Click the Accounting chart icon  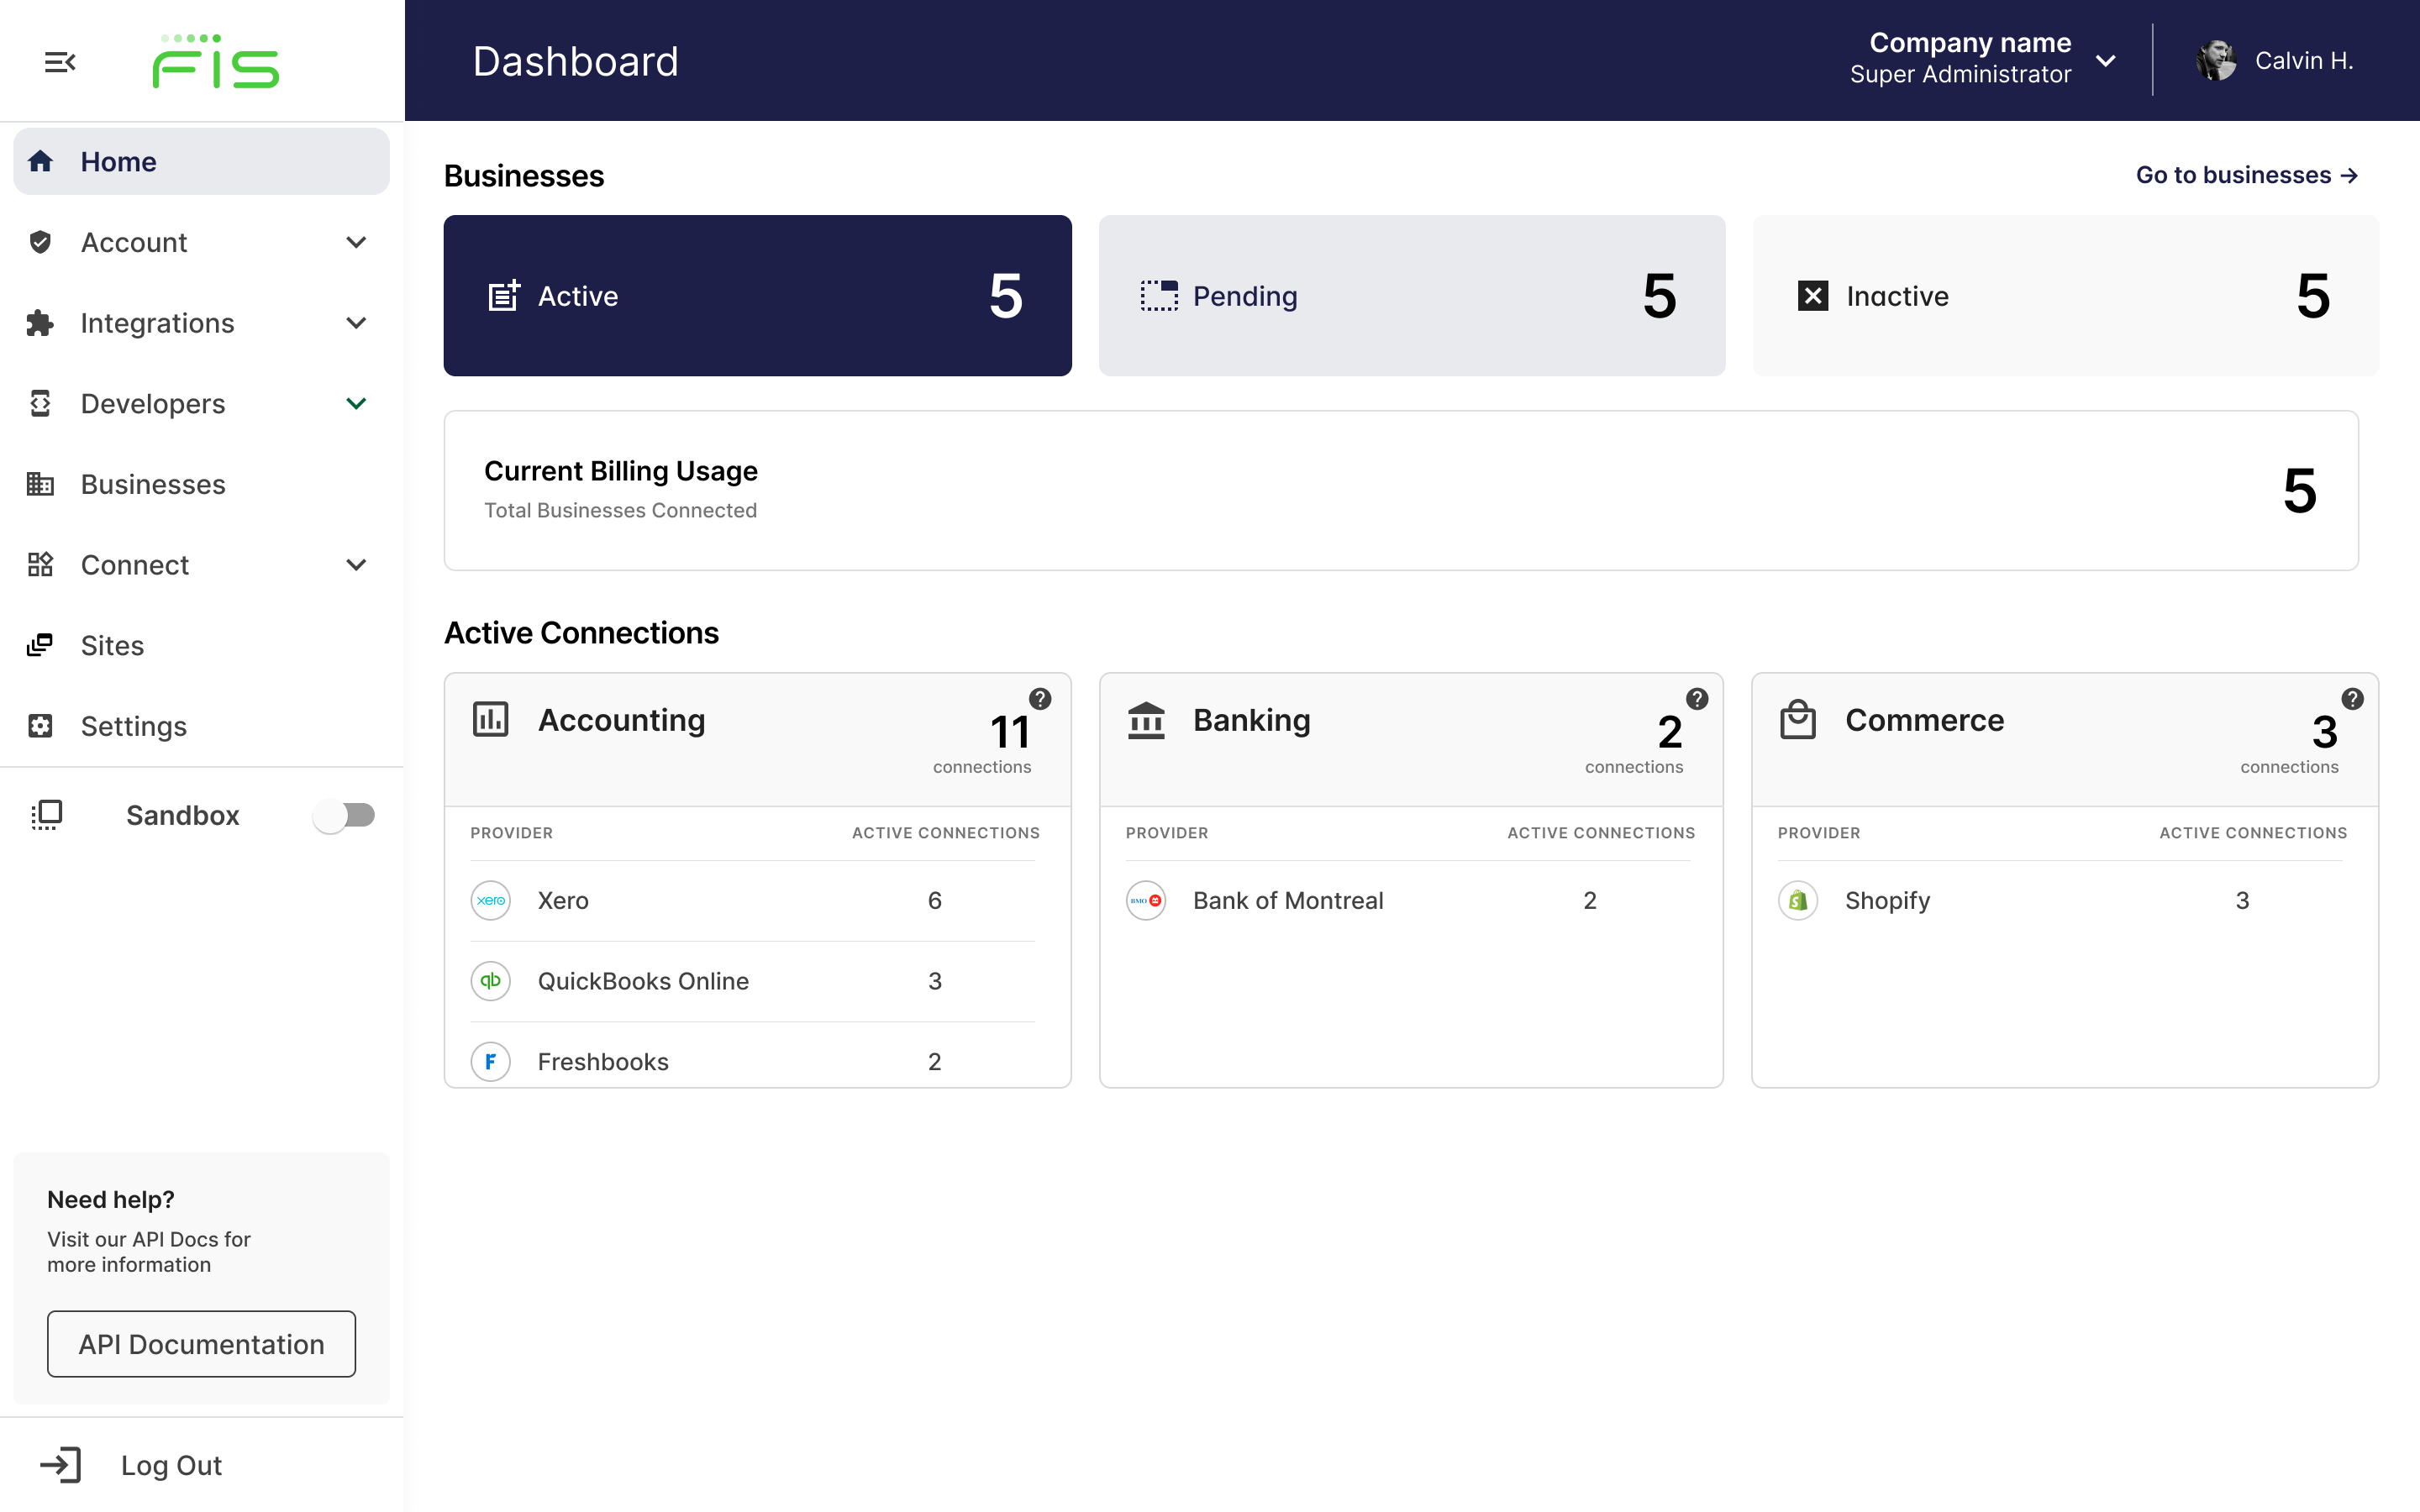(490, 719)
